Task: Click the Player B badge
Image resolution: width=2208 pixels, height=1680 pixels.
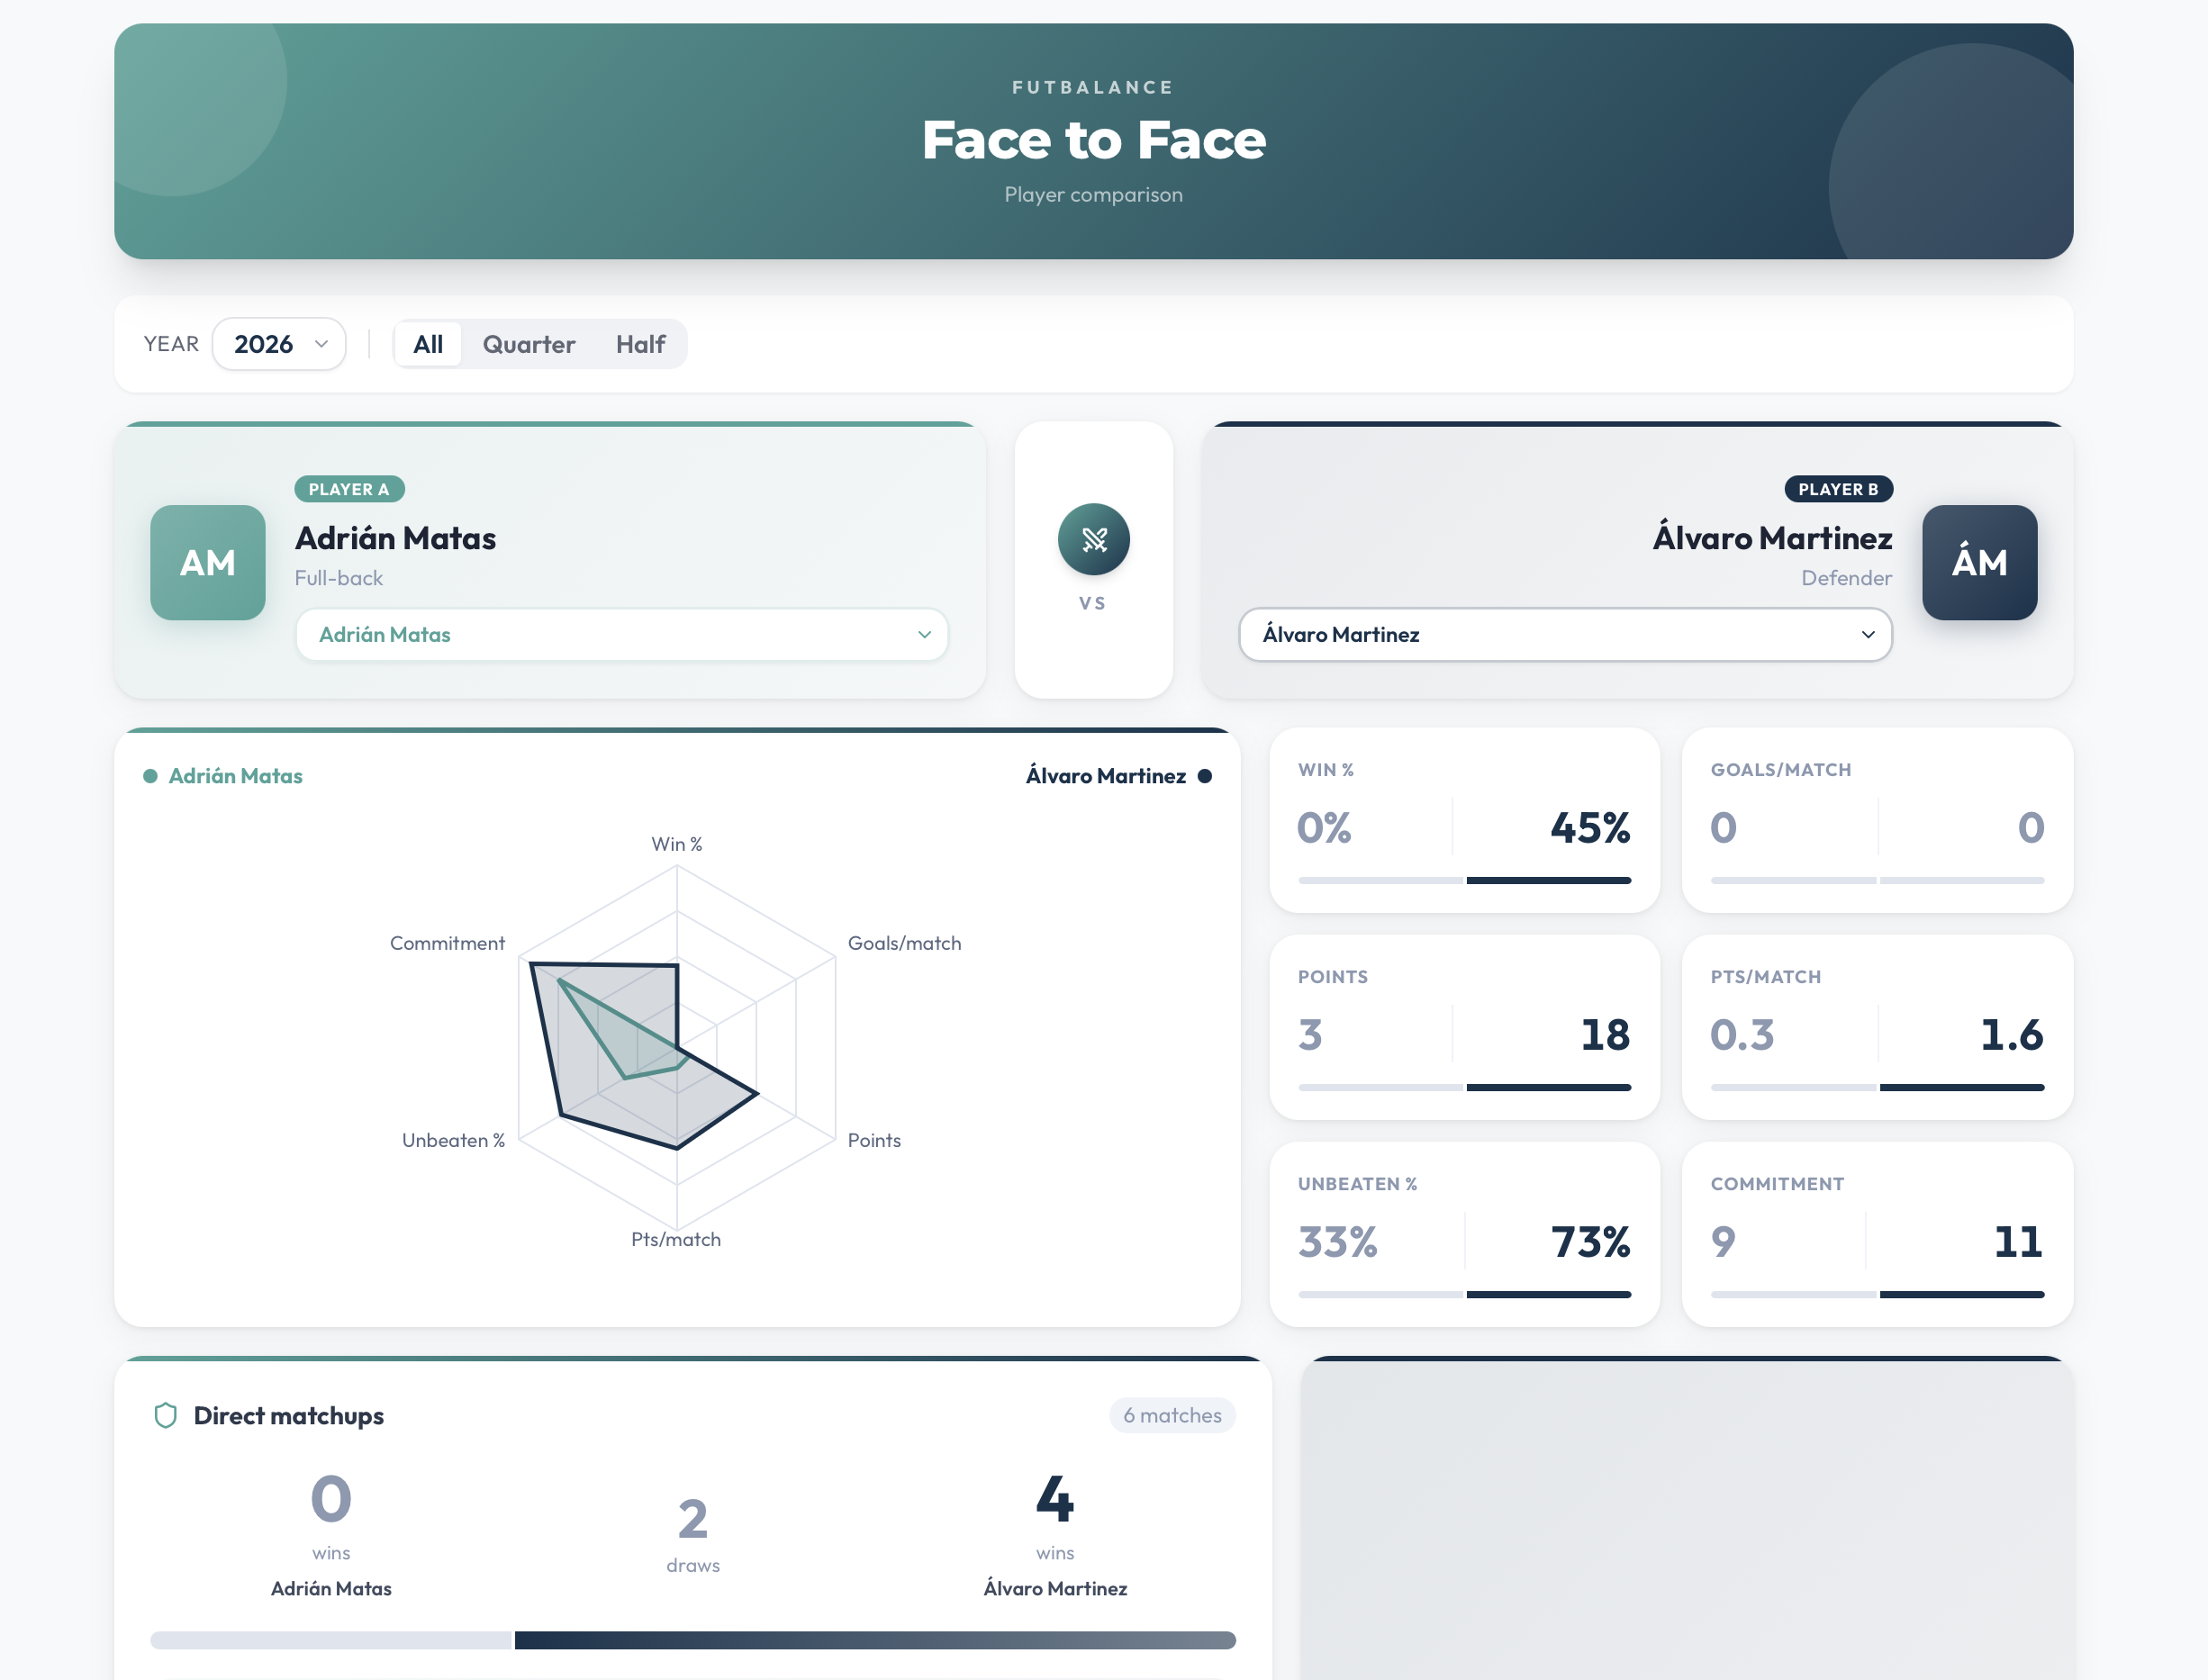Action: (x=1838, y=489)
